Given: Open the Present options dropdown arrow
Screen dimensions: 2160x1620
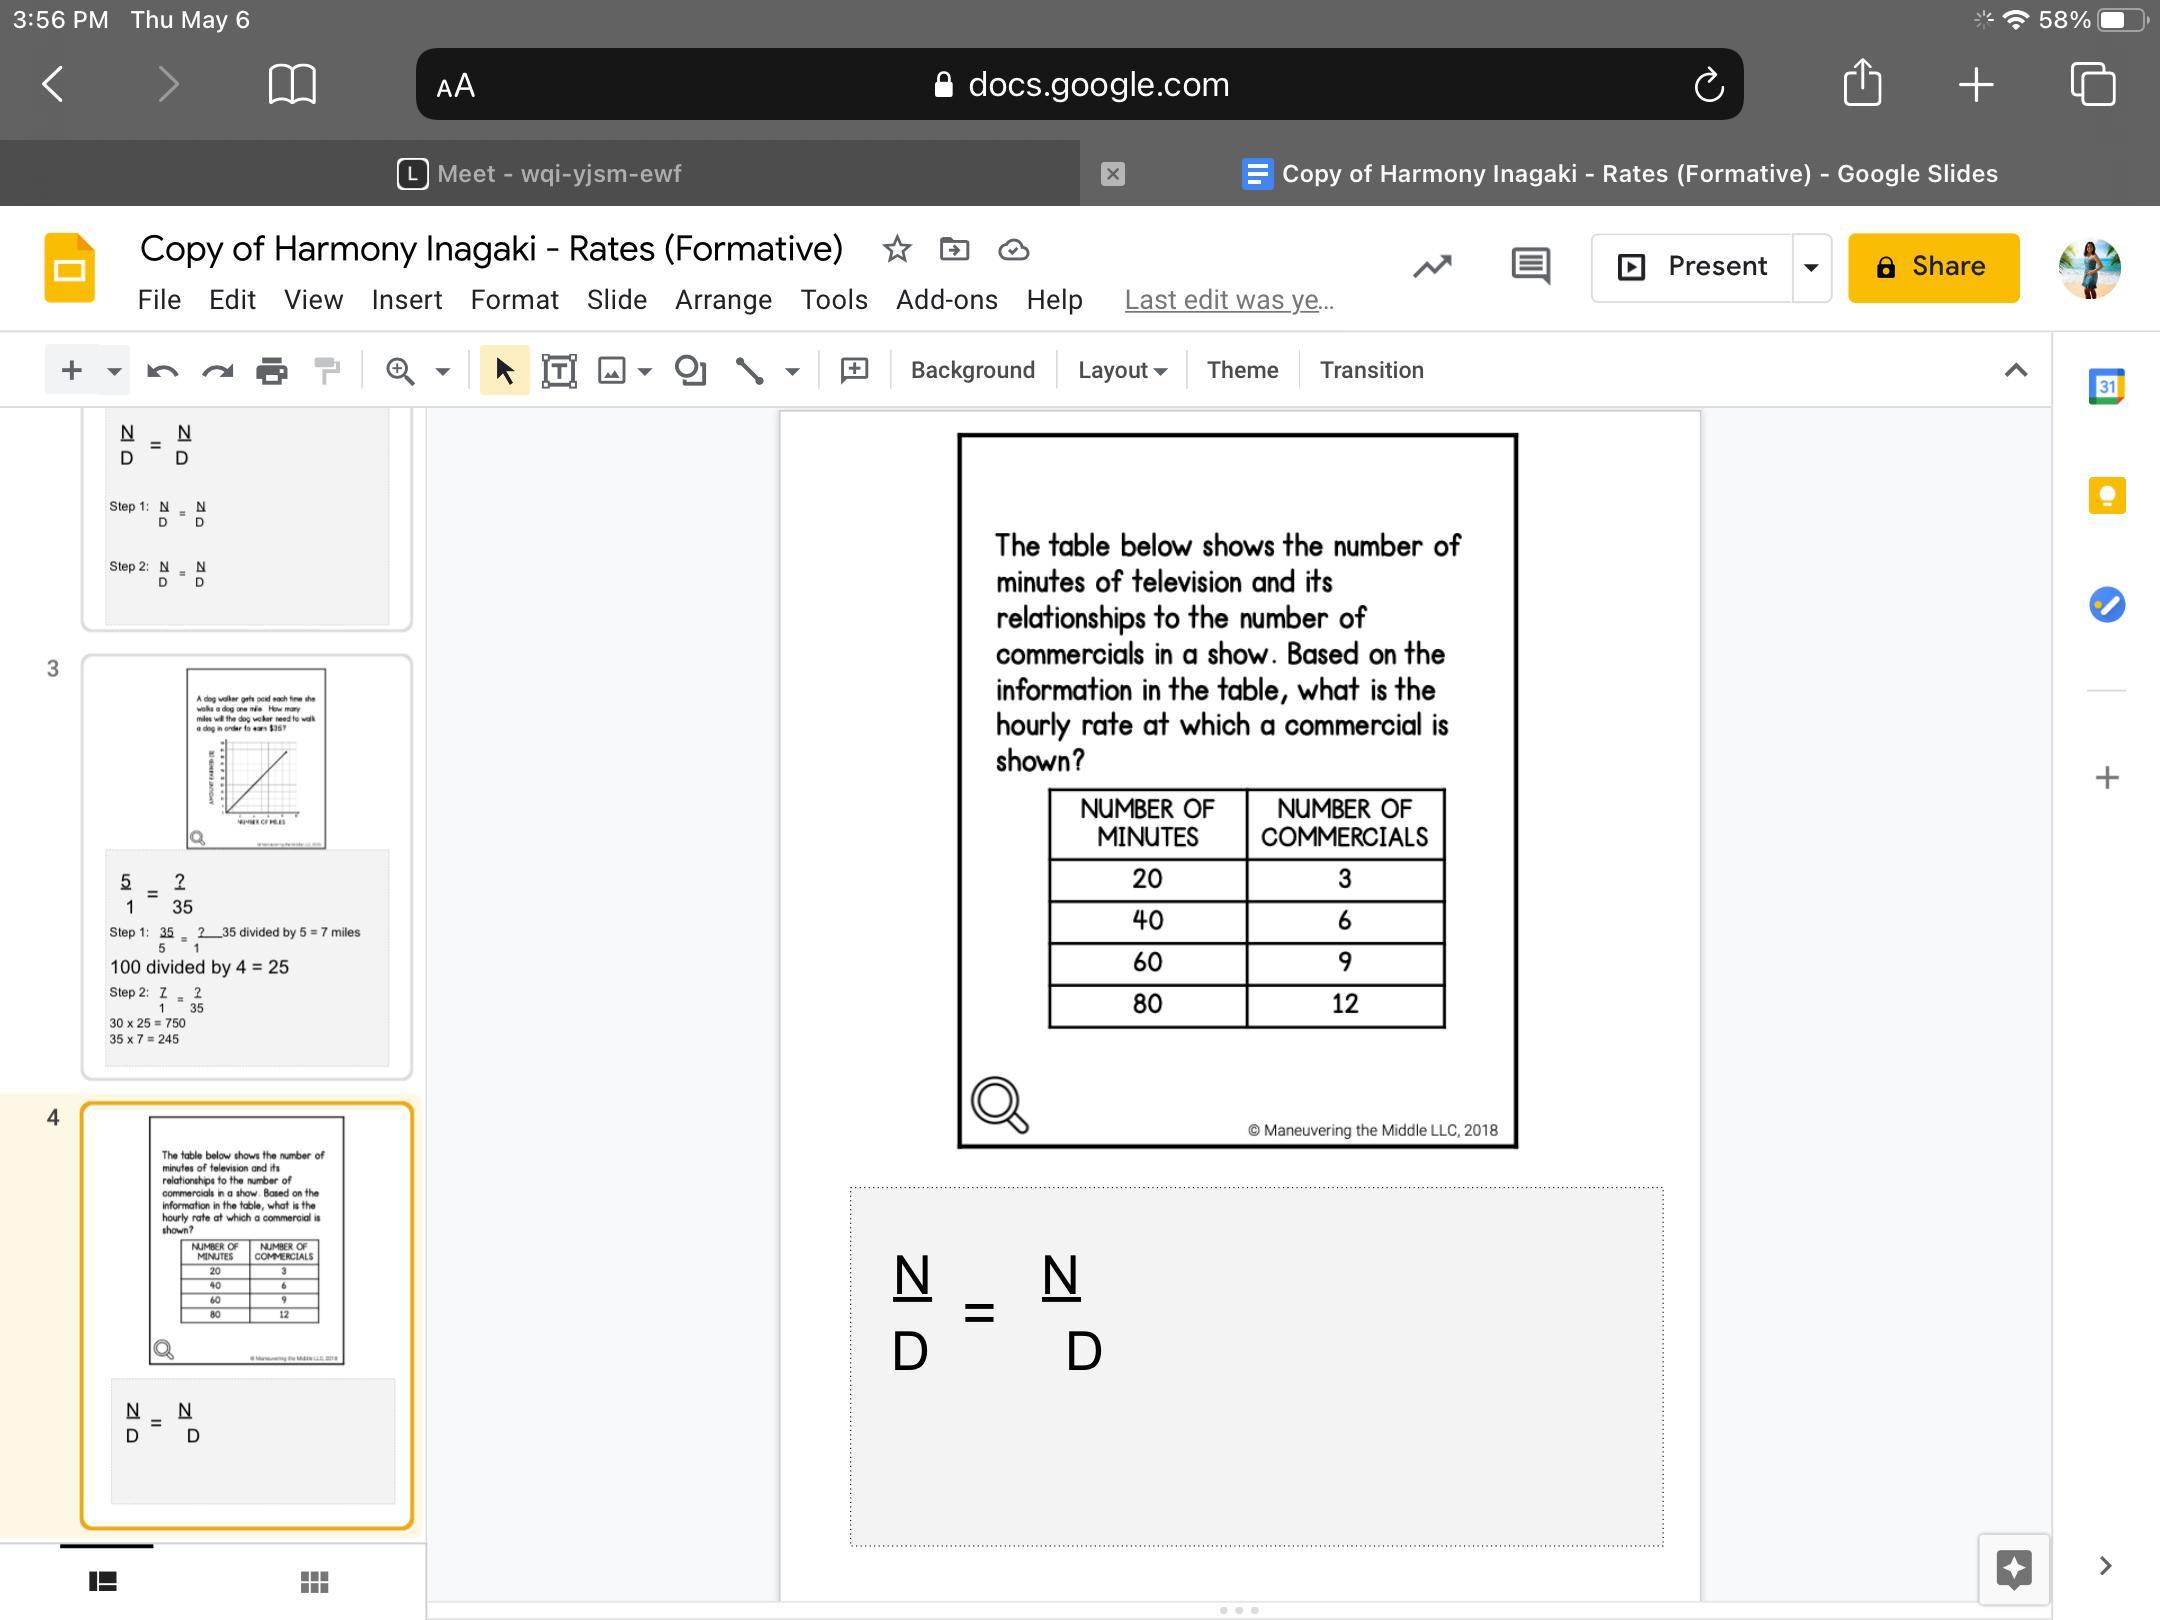Looking at the screenshot, I should coord(1811,268).
